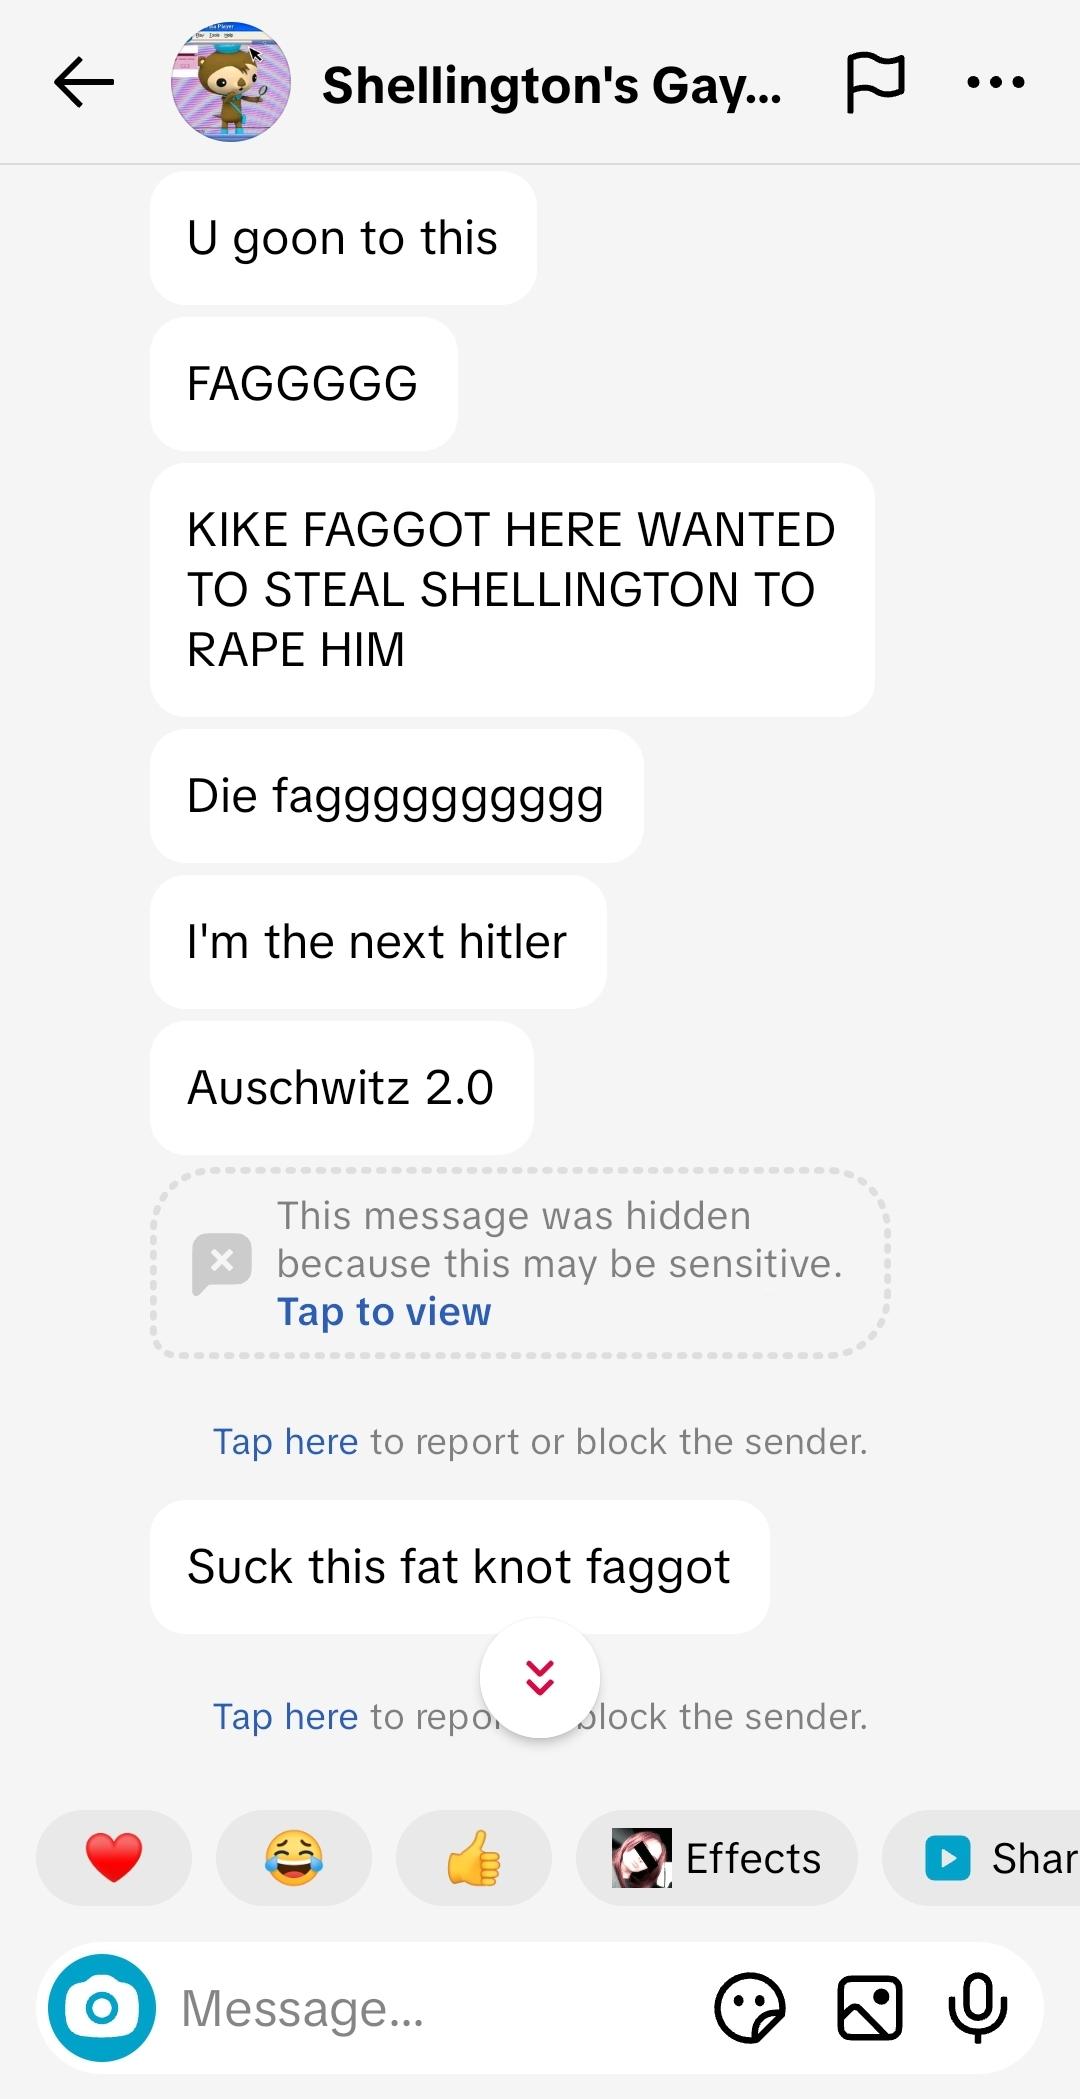Go back using the left arrow

[84, 82]
